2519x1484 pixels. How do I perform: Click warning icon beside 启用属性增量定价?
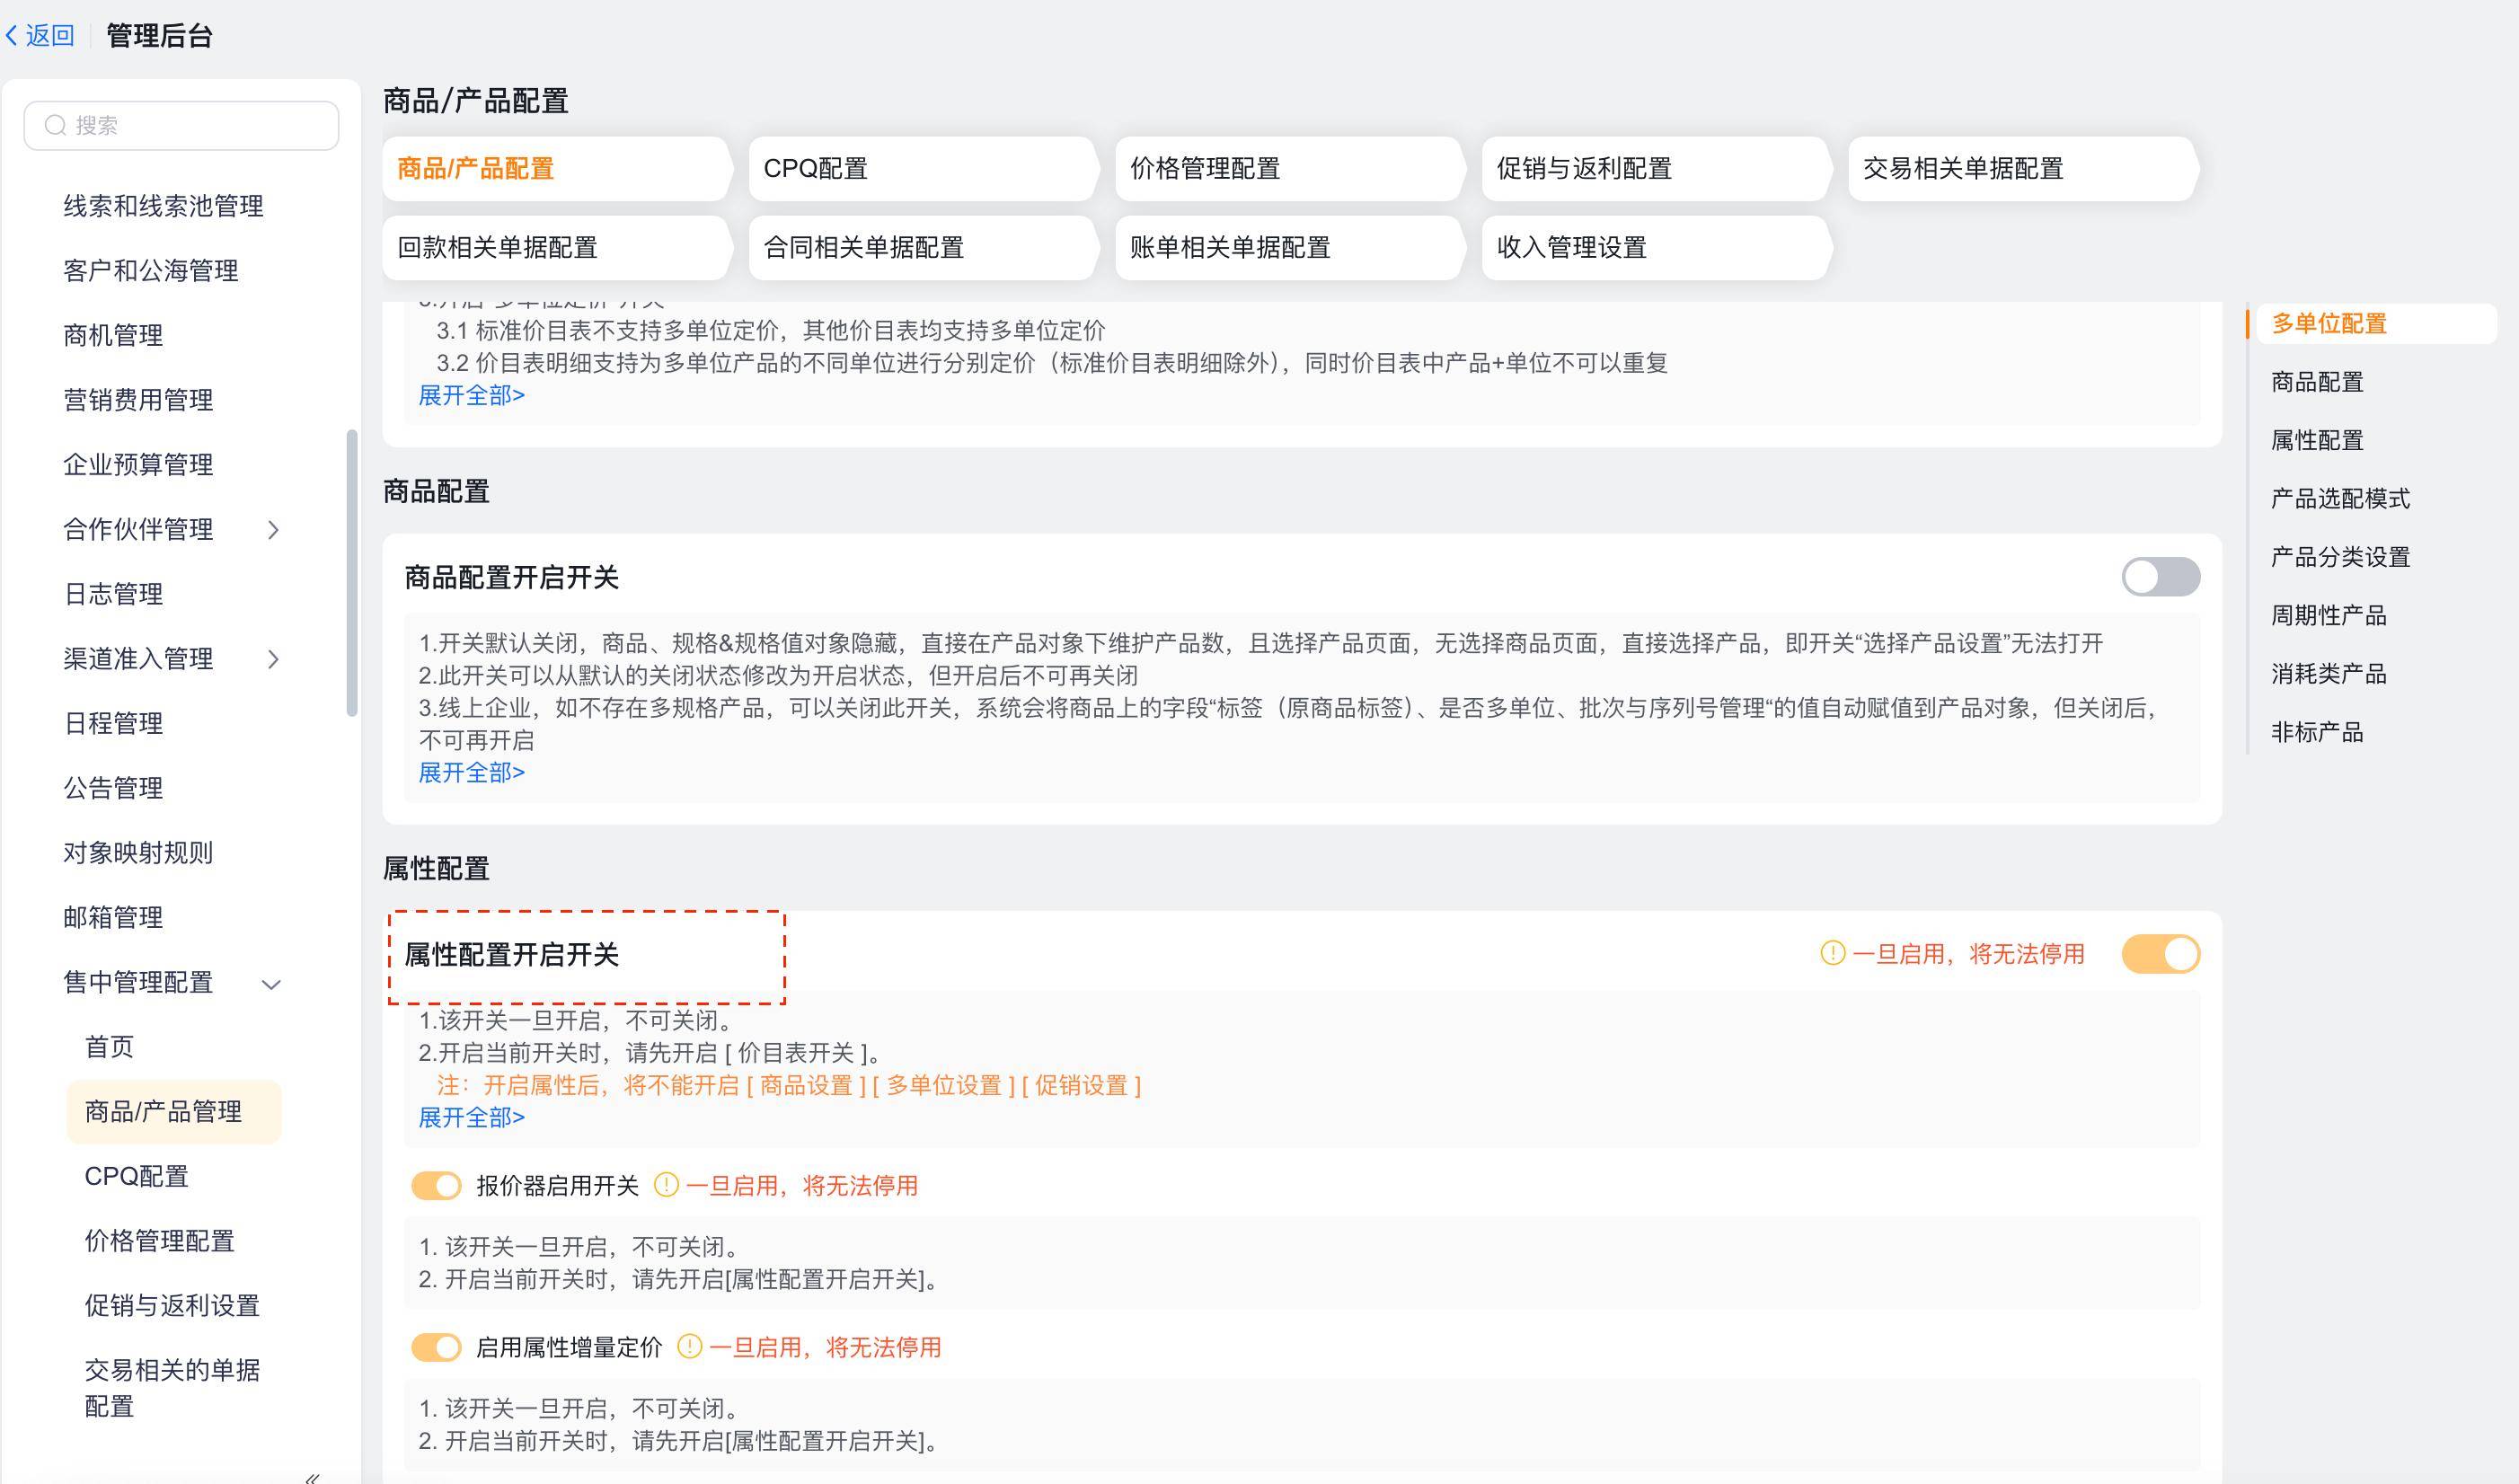689,1347
